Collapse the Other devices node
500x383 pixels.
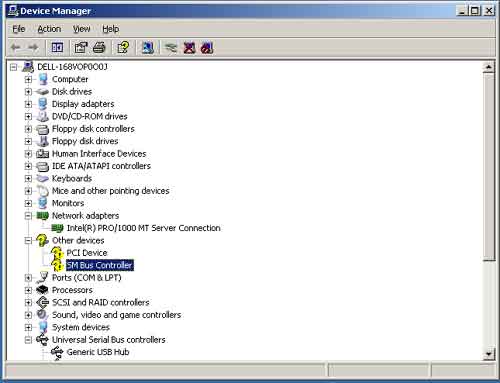click(28, 241)
